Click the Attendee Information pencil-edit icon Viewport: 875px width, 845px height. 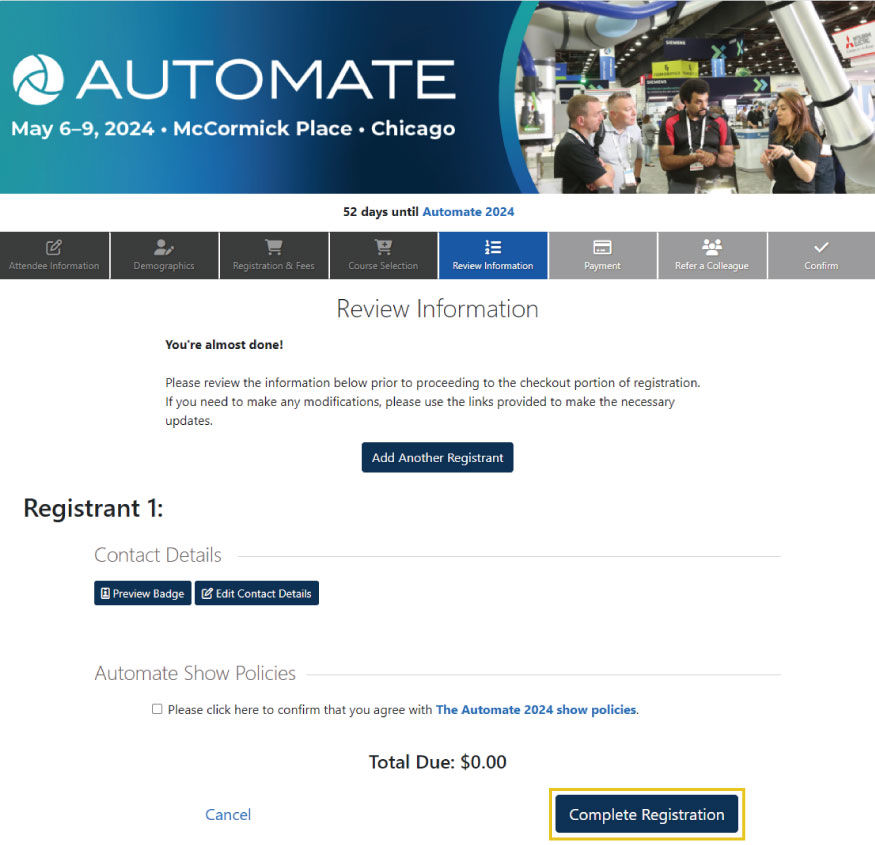point(54,247)
